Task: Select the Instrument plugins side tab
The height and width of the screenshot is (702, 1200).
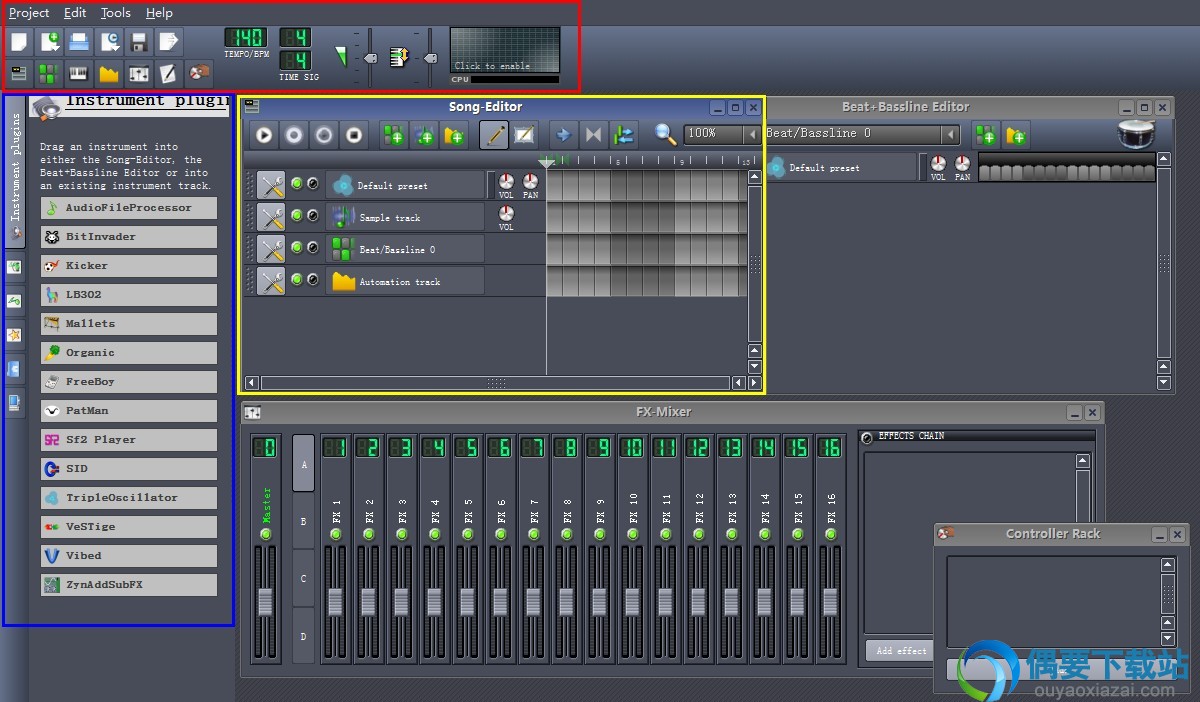Action: tap(16, 172)
